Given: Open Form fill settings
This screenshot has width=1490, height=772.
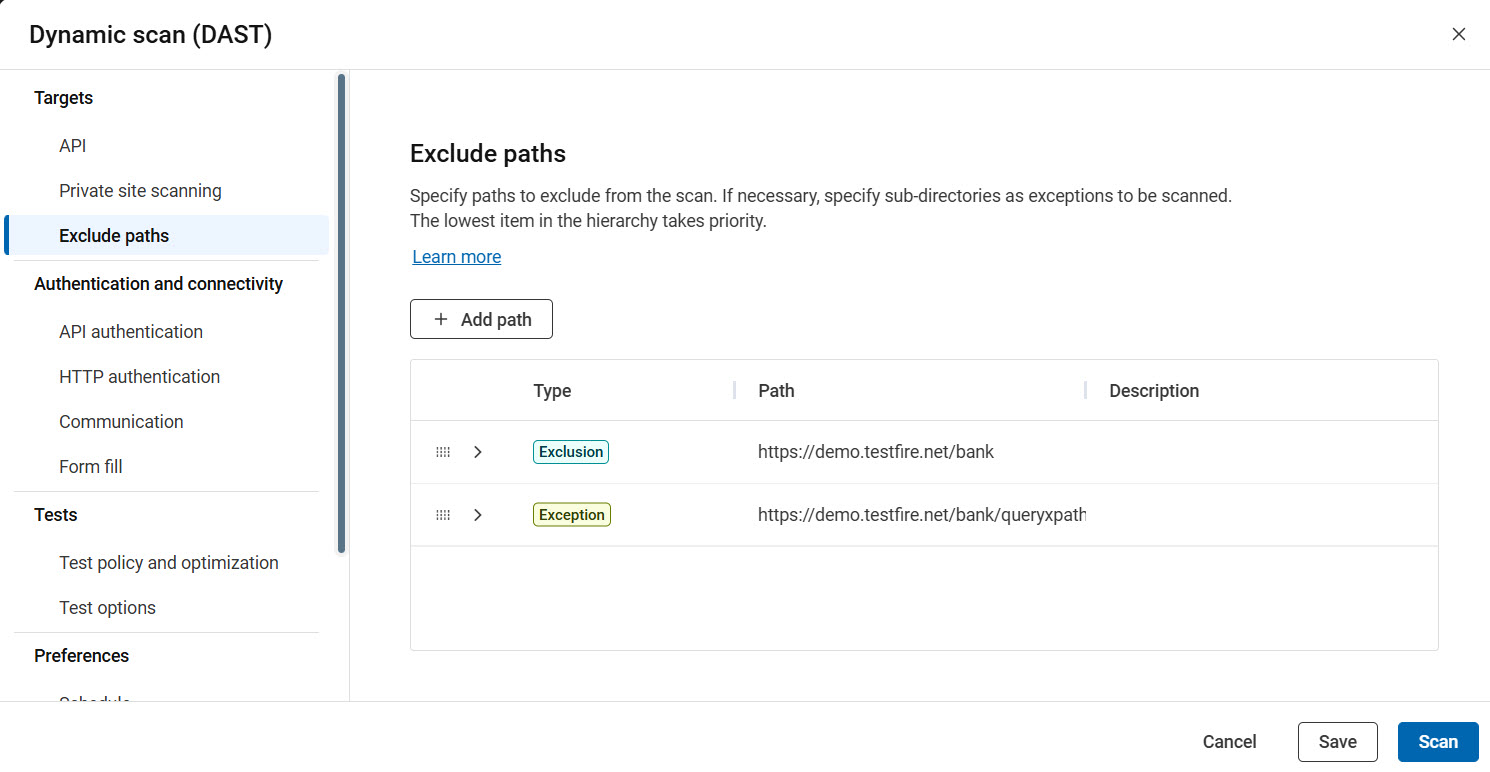Looking at the screenshot, I should click(x=91, y=467).
